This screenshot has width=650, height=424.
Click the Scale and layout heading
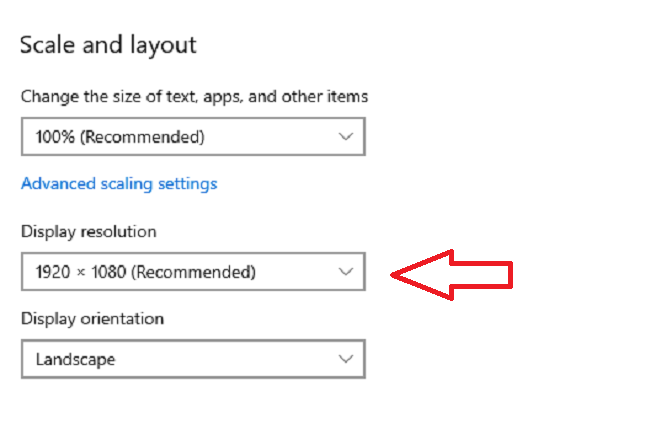coord(108,45)
